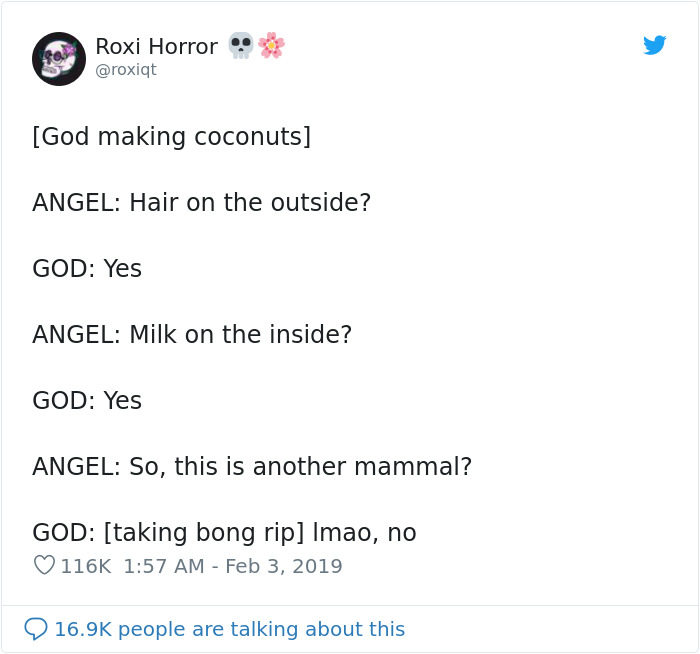Click 'So, this is another mammal?' text
700x654 pixels.
coord(300,466)
